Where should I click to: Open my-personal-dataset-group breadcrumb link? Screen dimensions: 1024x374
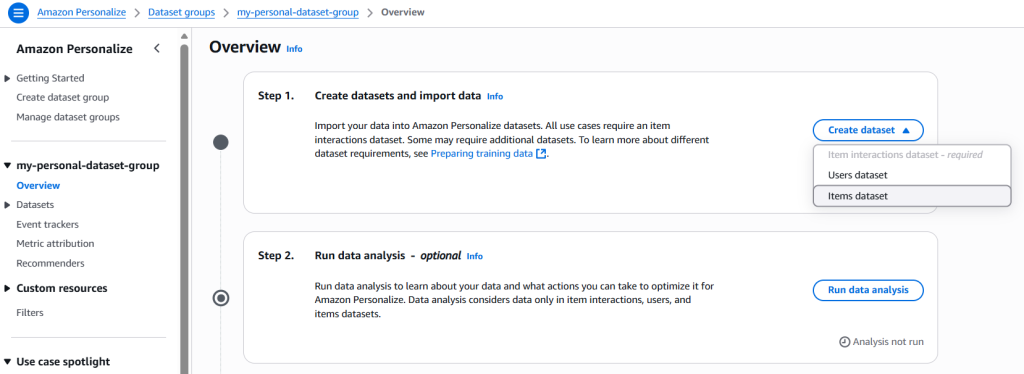click(x=298, y=12)
